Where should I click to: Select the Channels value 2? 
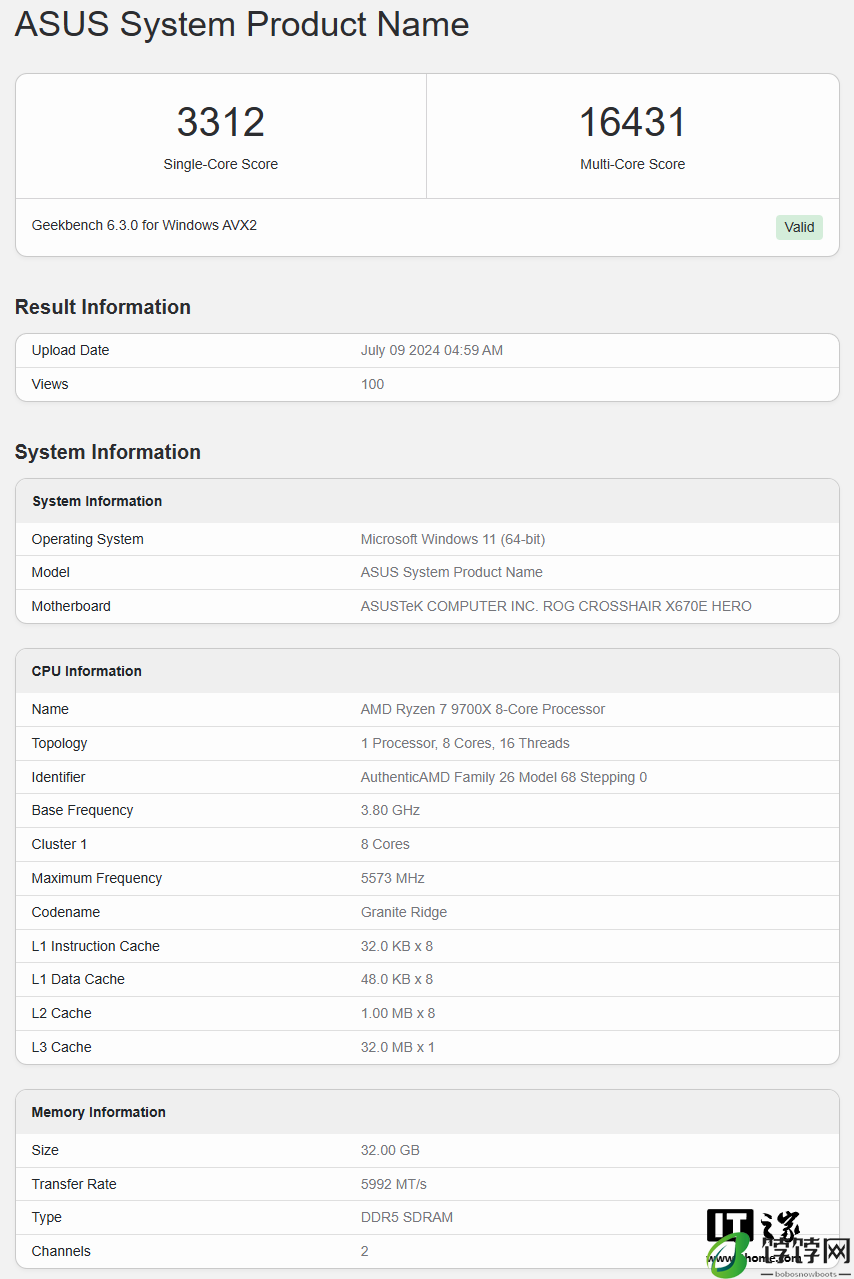tap(365, 1251)
